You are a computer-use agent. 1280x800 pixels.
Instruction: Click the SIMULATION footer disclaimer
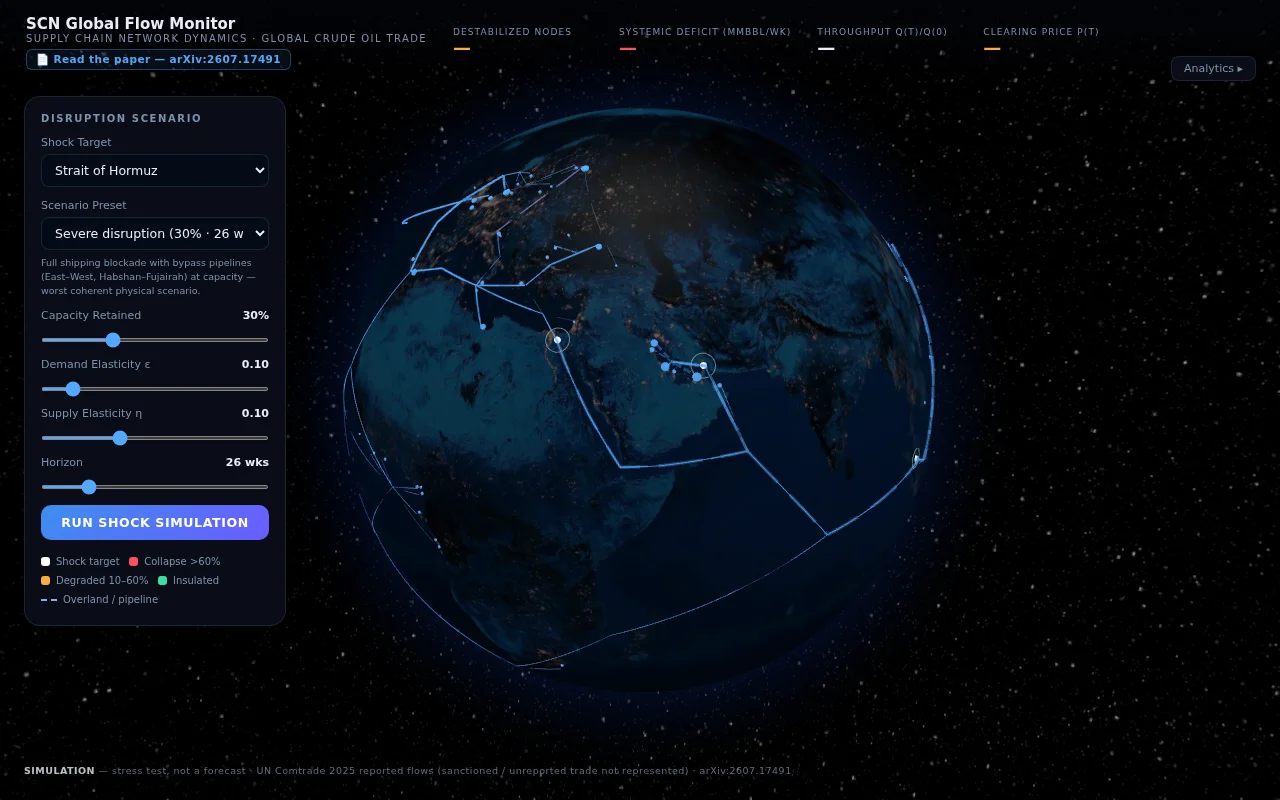407,771
